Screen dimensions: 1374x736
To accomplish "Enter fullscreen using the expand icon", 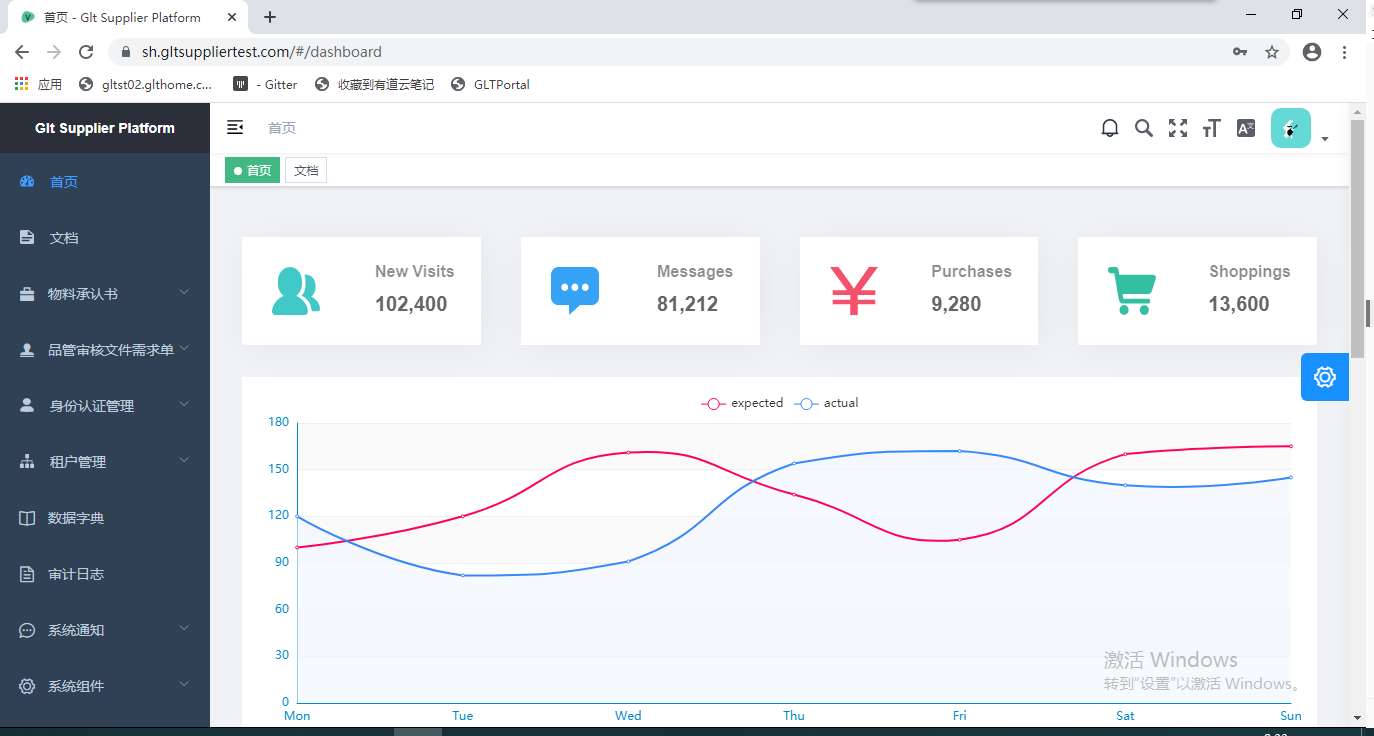I will (x=1178, y=128).
